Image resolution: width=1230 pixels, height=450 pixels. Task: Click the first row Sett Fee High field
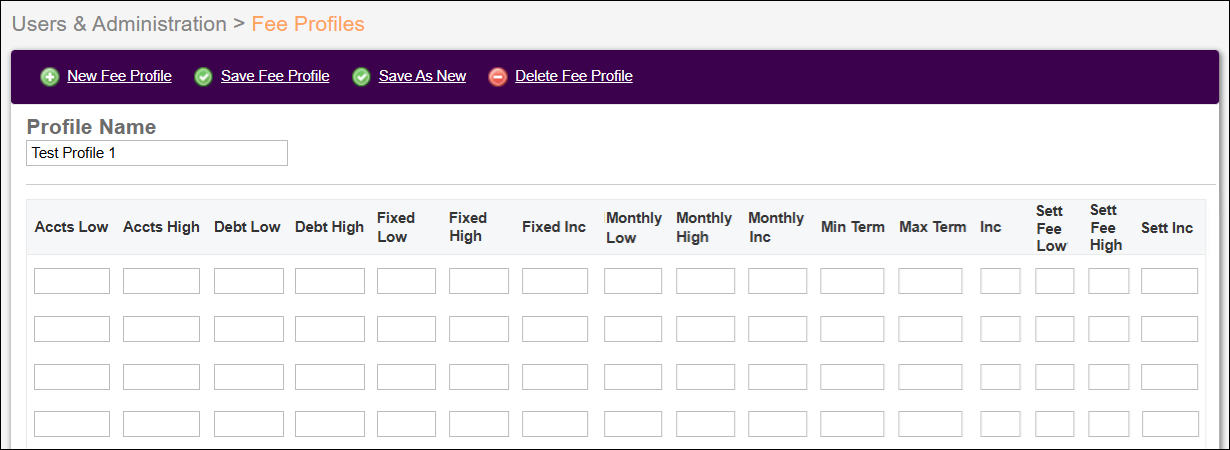coord(1109,281)
